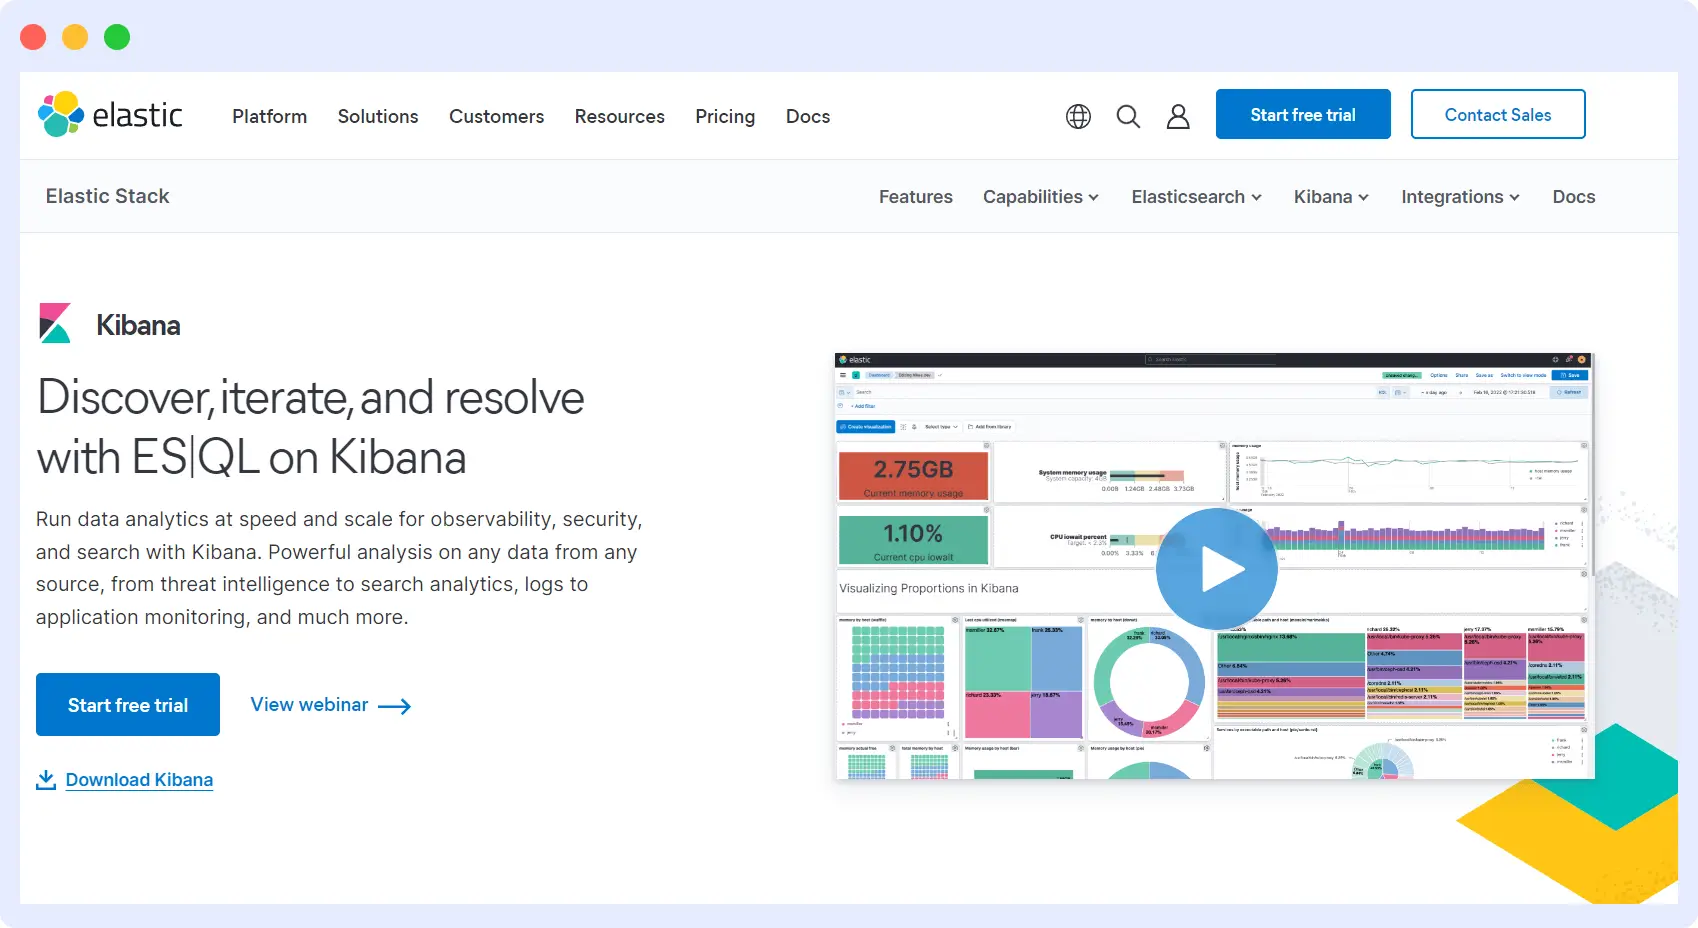The height and width of the screenshot is (928, 1698).
Task: Open the Platform menu
Action: [x=270, y=116]
